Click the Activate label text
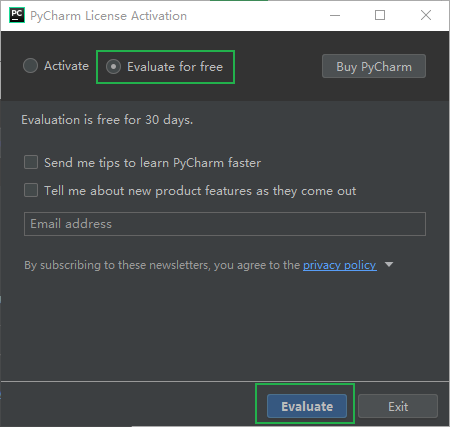Viewport: 450px width, 427px height. [66, 66]
